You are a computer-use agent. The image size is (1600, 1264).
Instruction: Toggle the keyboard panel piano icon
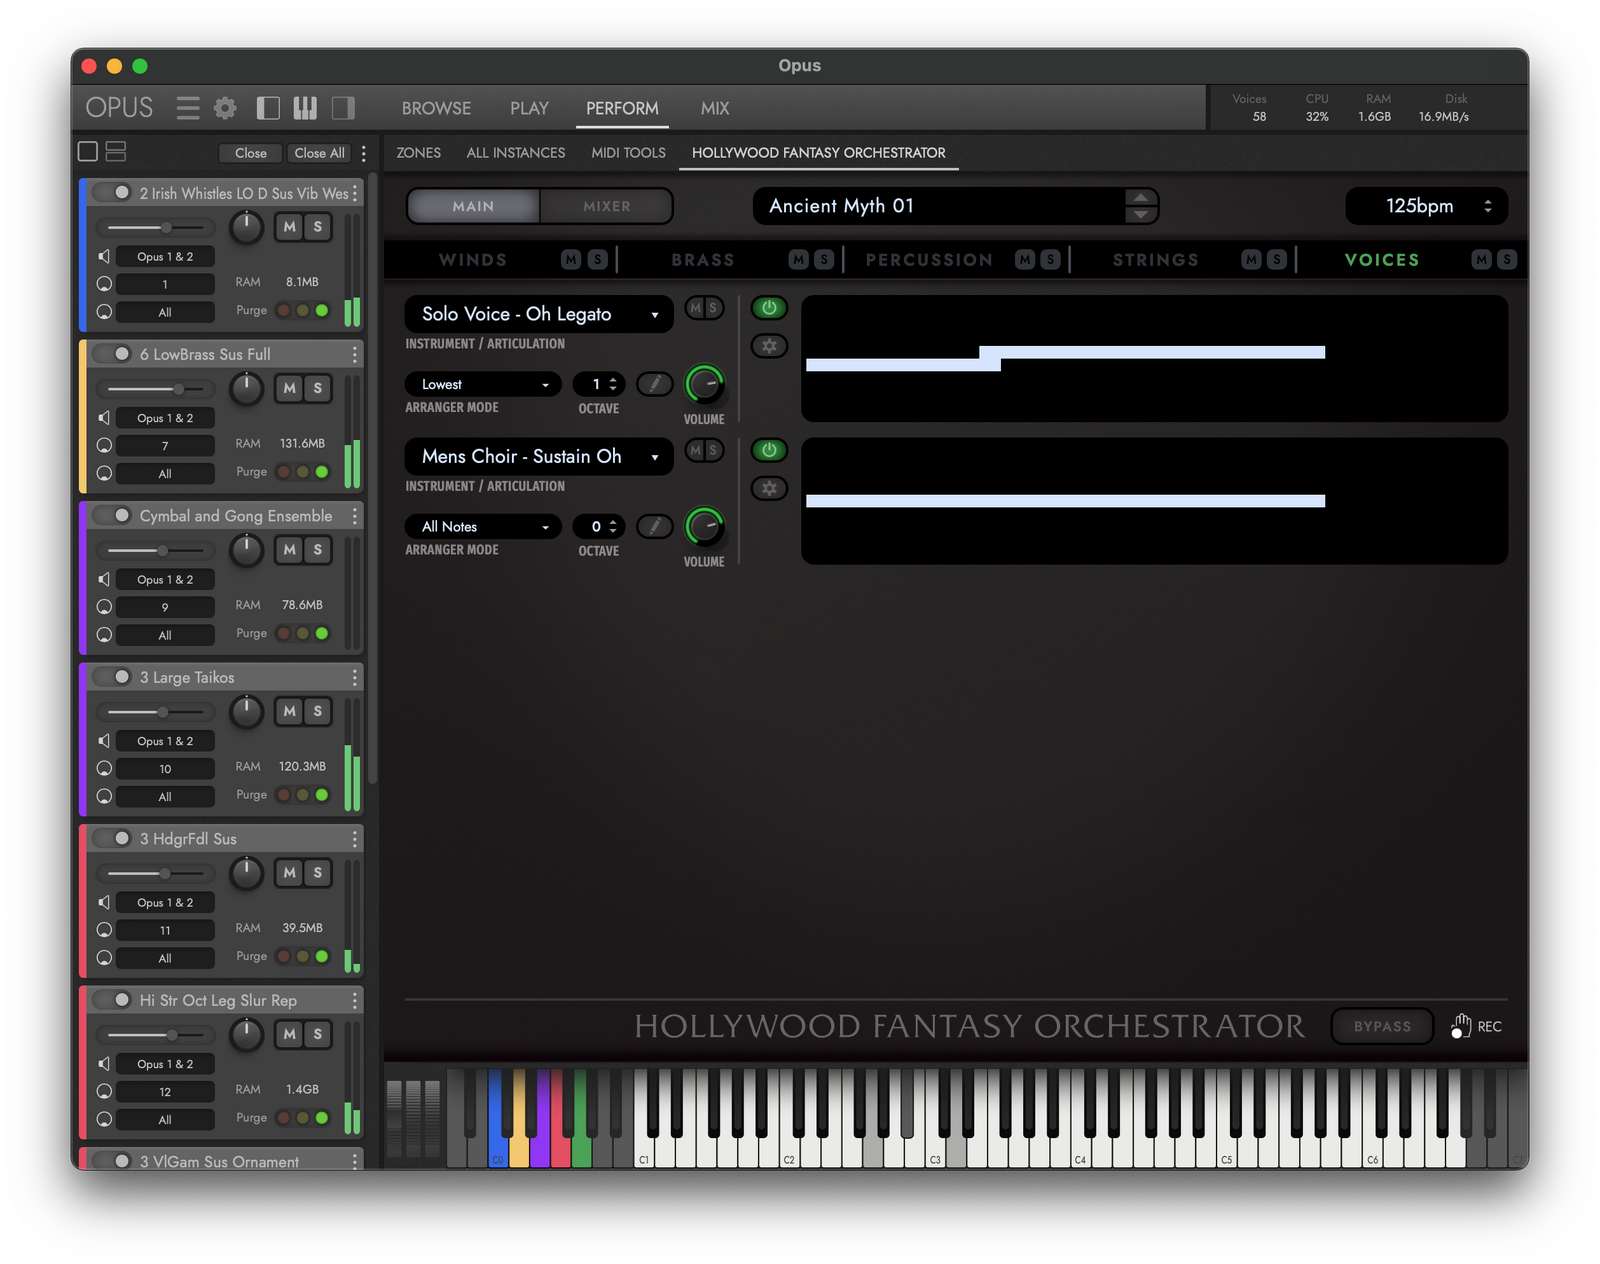coord(305,108)
